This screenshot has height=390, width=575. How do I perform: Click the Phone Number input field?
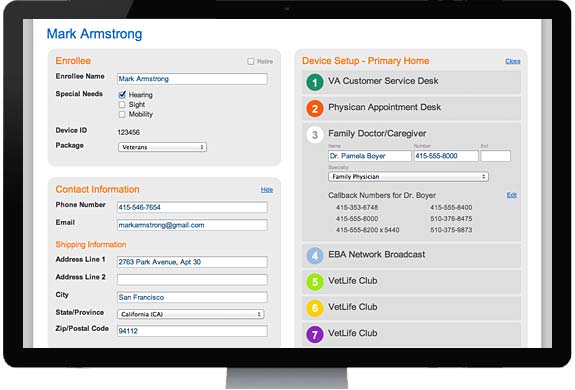[192, 207]
